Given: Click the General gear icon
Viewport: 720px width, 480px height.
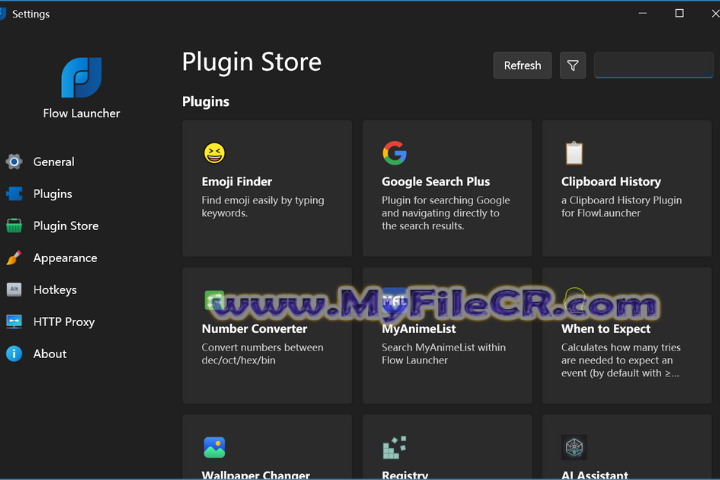Looking at the screenshot, I should pos(14,162).
